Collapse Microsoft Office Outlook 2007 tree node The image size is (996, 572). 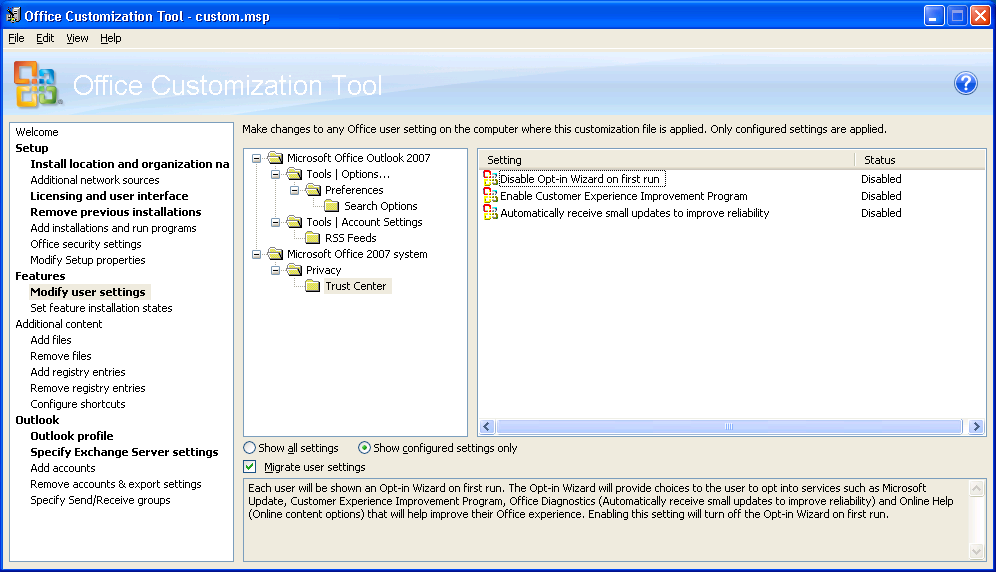click(257, 158)
